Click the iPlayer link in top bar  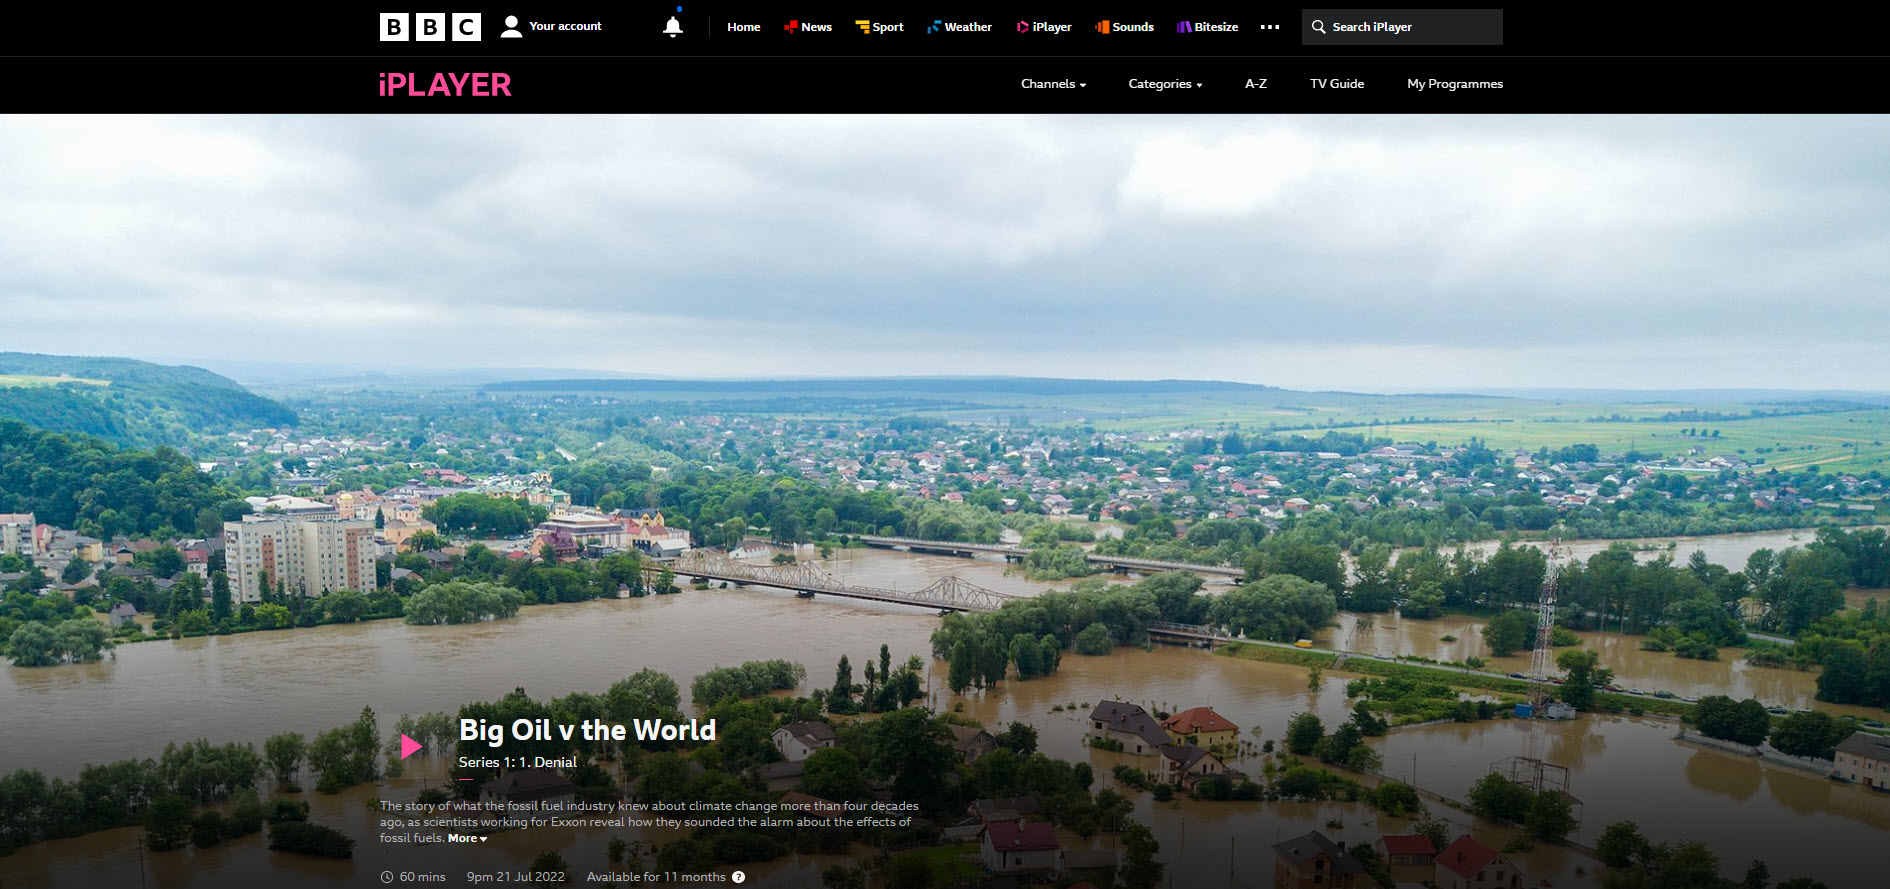tap(1044, 27)
